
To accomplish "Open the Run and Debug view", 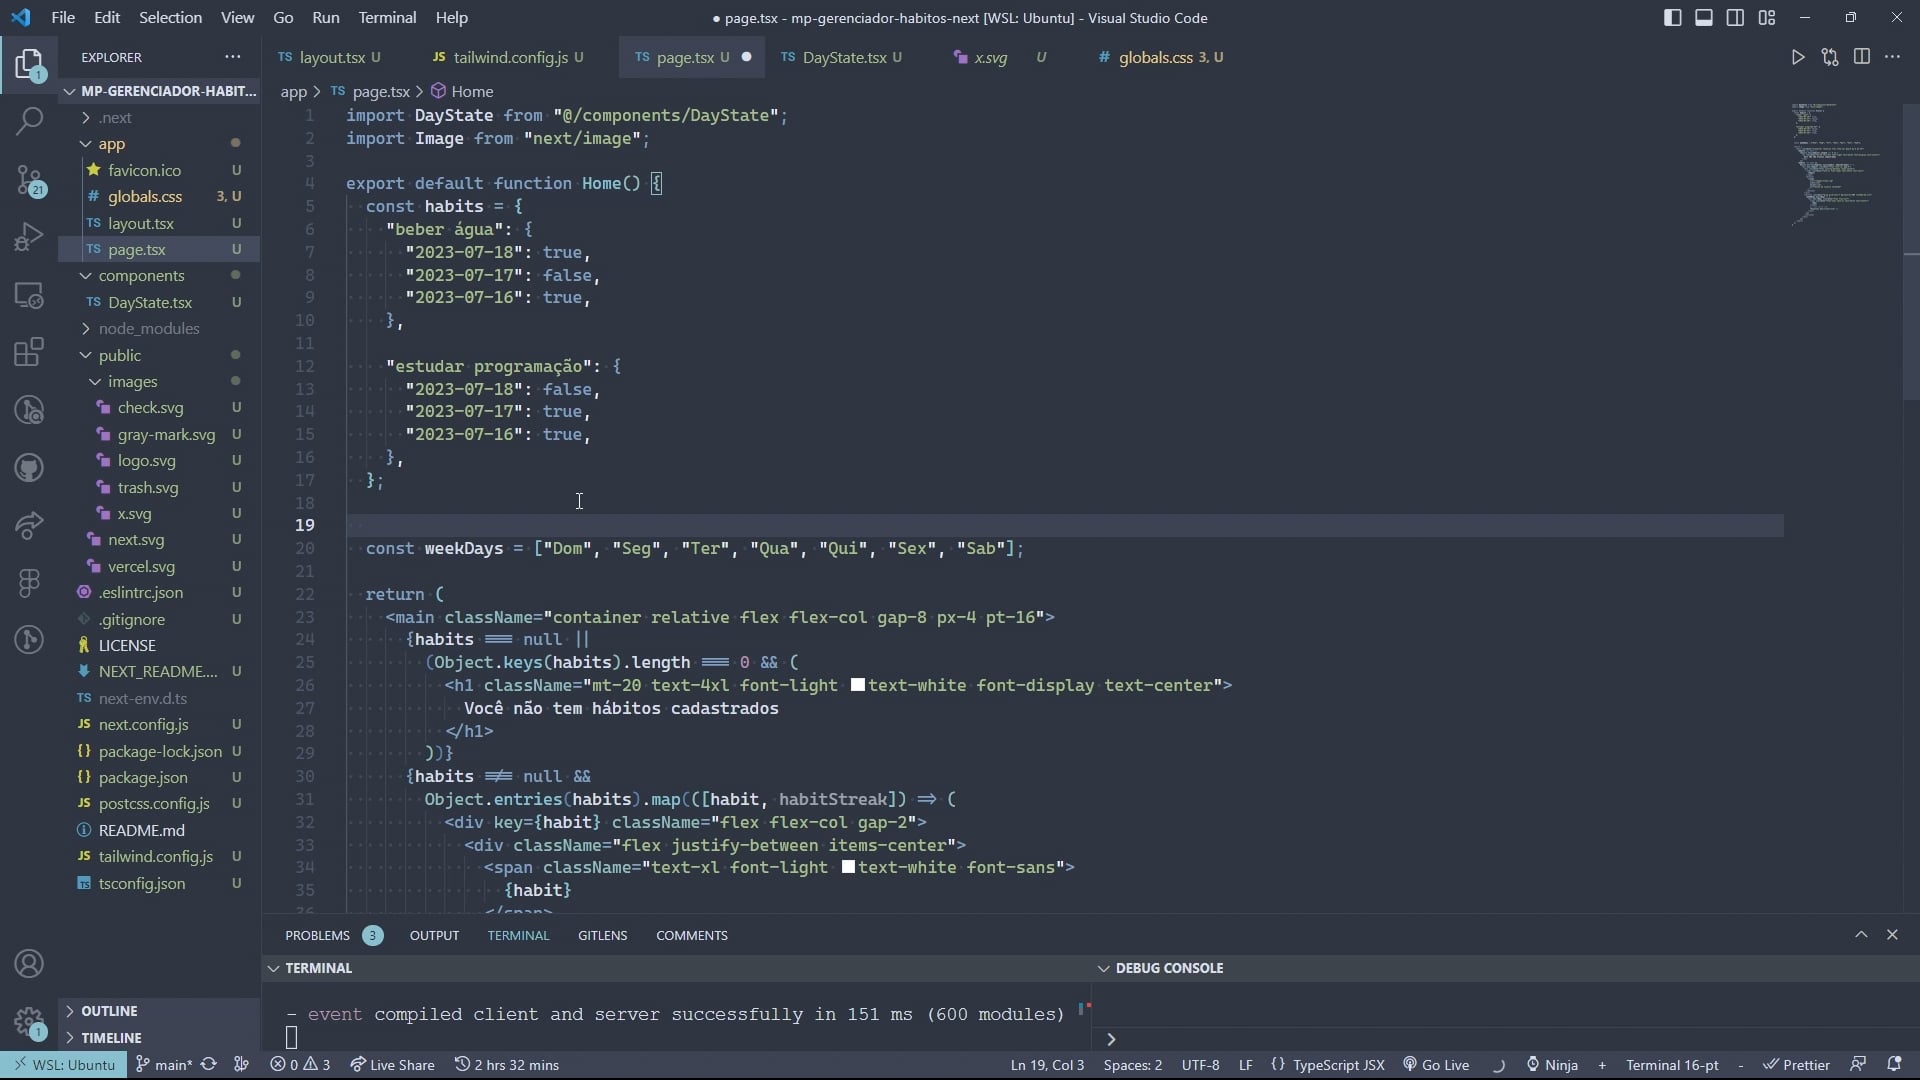I will pyautogui.click(x=29, y=237).
